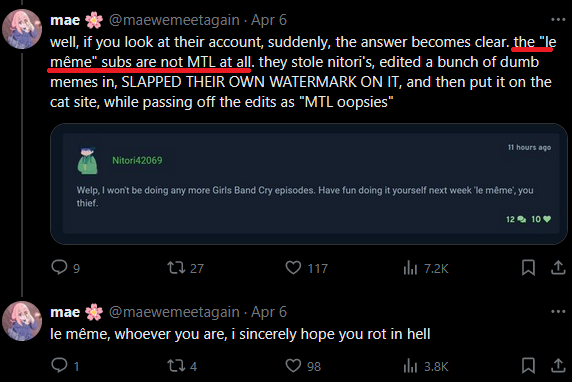The width and height of the screenshot is (572, 382).
Task: Open the Apr 6 timestamp of second tweet
Action: 269,312
